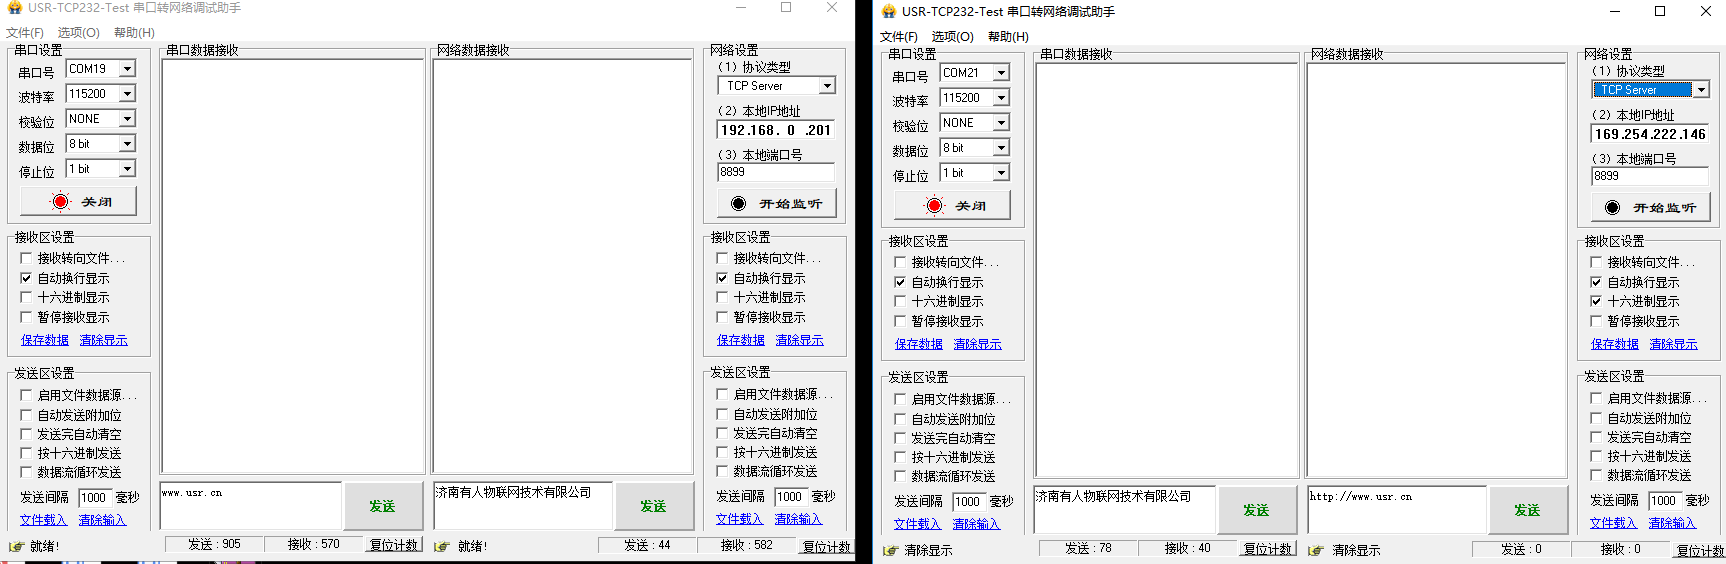Open the right window's 115200 baud rate dropdown

1001,98
